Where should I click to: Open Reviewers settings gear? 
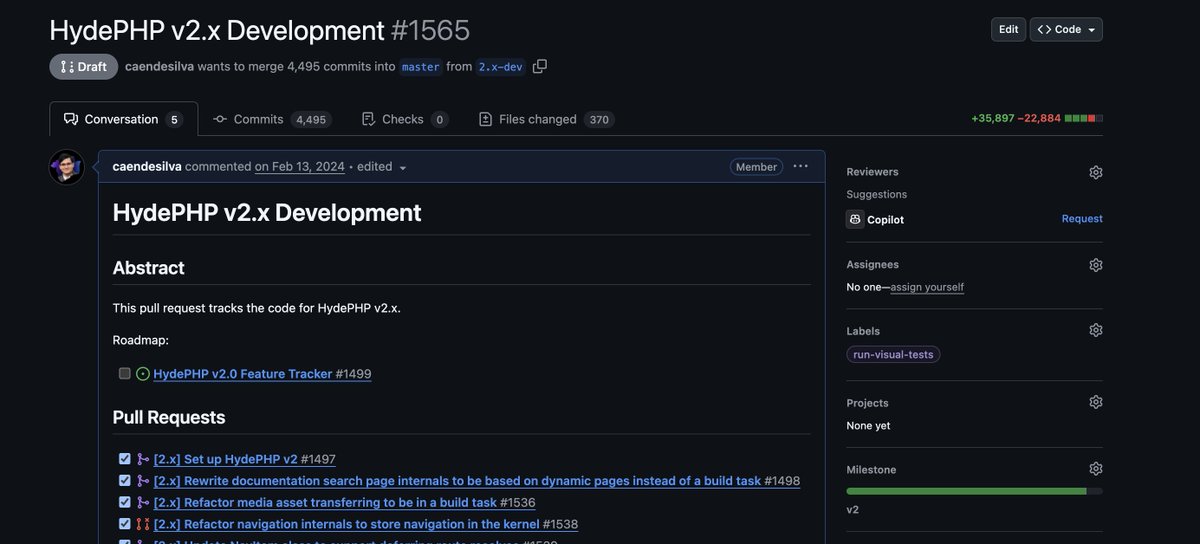point(1096,172)
